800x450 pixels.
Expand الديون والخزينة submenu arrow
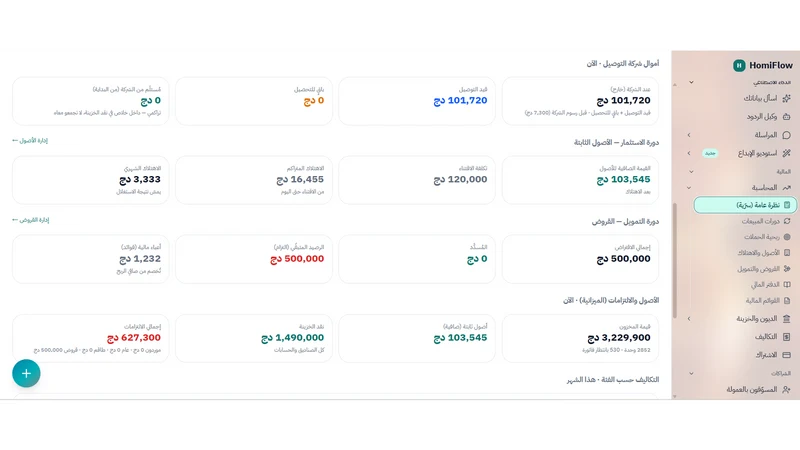tap(689, 319)
